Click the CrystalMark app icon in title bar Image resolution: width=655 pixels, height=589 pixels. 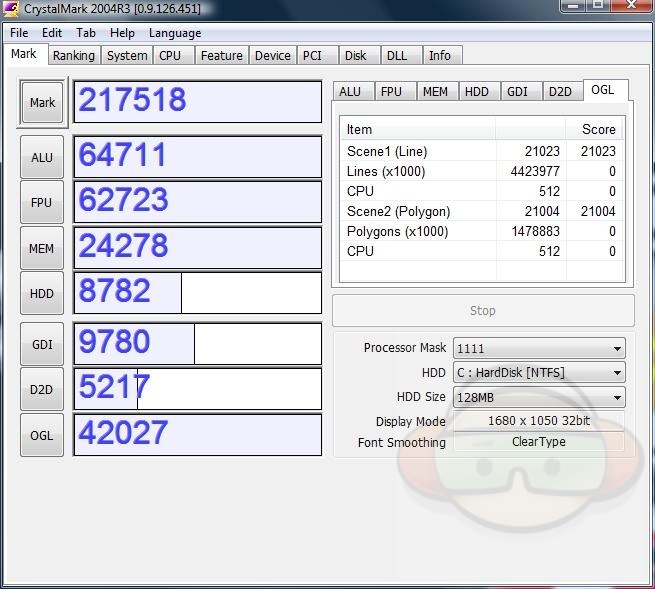point(12,9)
